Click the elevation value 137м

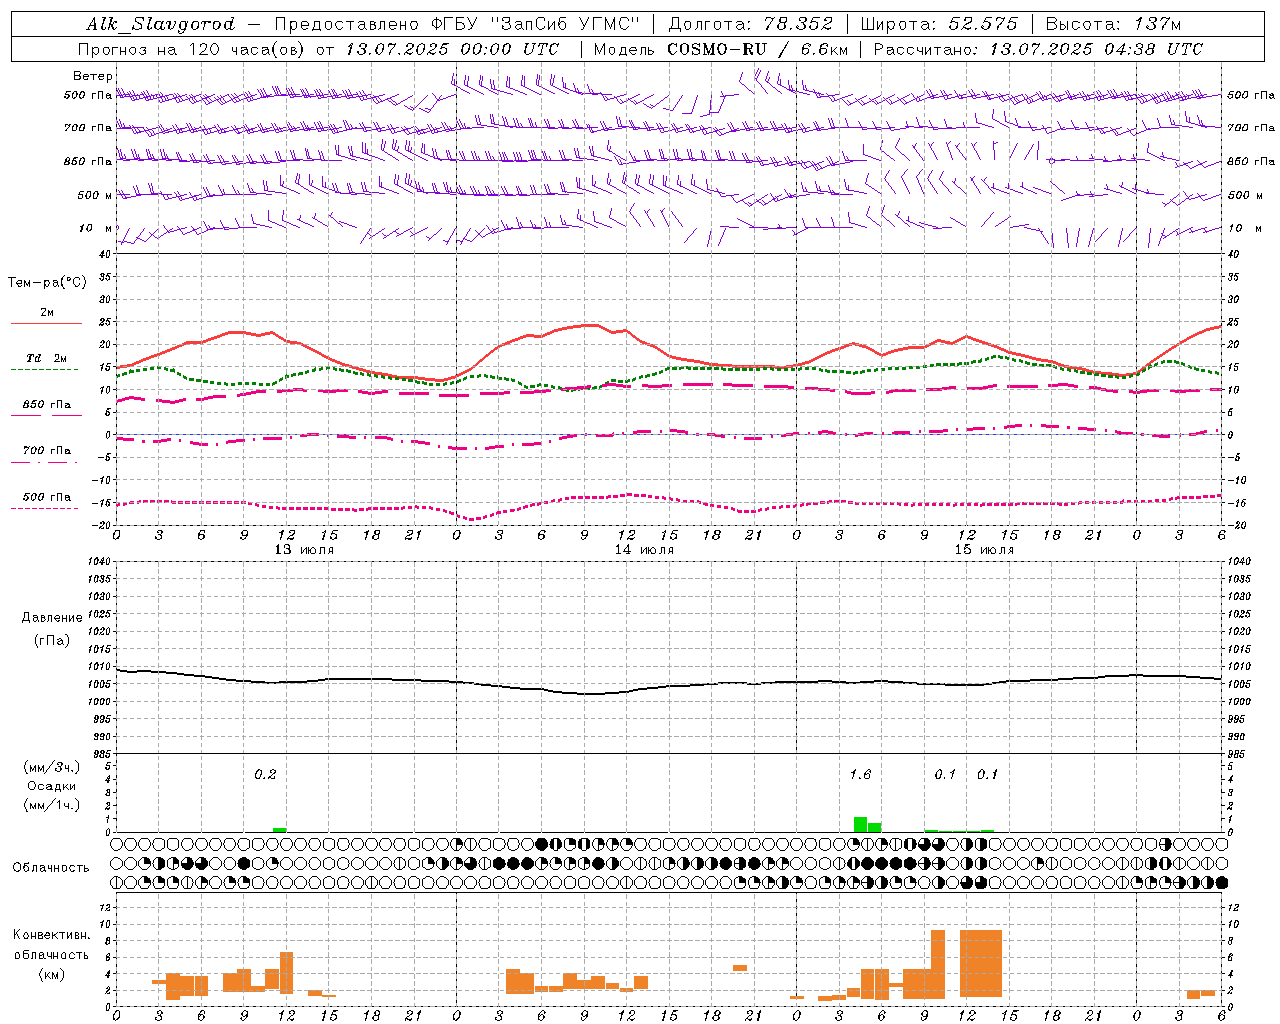1157,24
